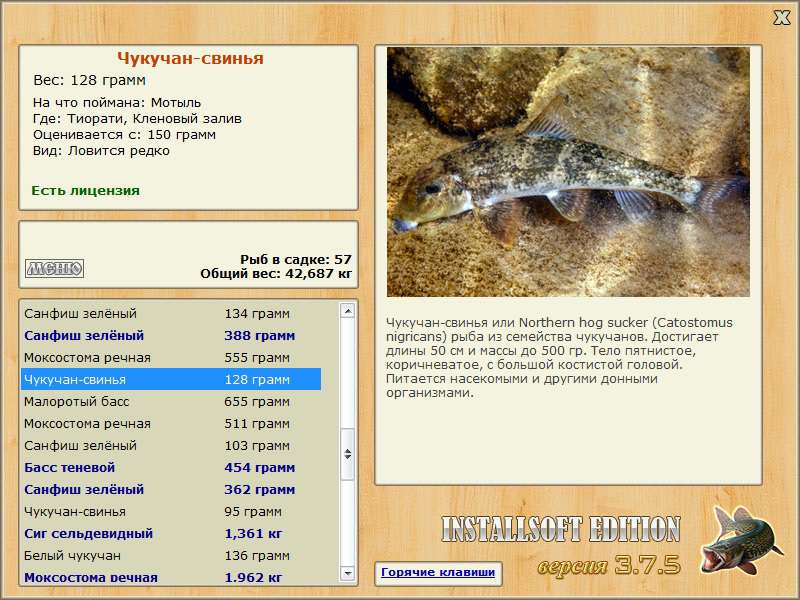Select Моксостома речная 511 грамм row

point(171,423)
